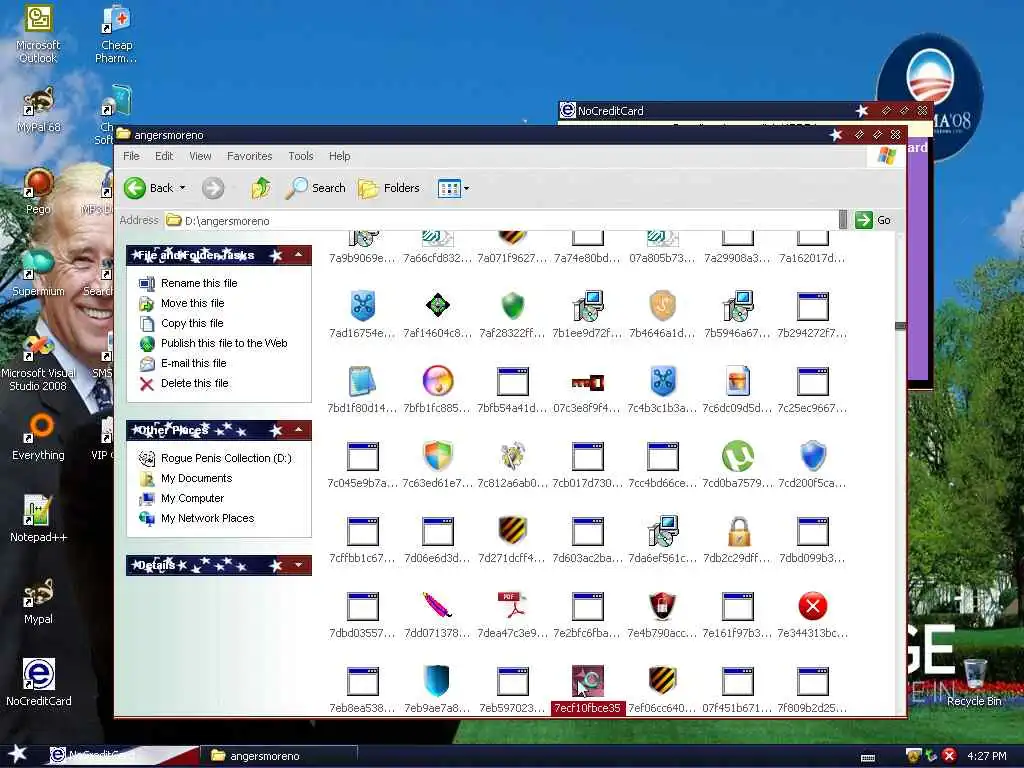Open the Cheap Pharm desktop shortcut
Viewport: 1024px width, 768px height.
[x=116, y=34]
